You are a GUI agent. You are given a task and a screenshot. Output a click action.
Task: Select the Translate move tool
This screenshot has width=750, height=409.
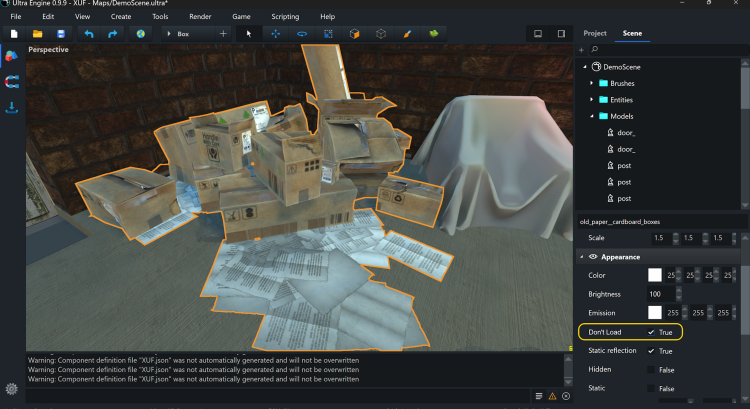(x=276, y=34)
